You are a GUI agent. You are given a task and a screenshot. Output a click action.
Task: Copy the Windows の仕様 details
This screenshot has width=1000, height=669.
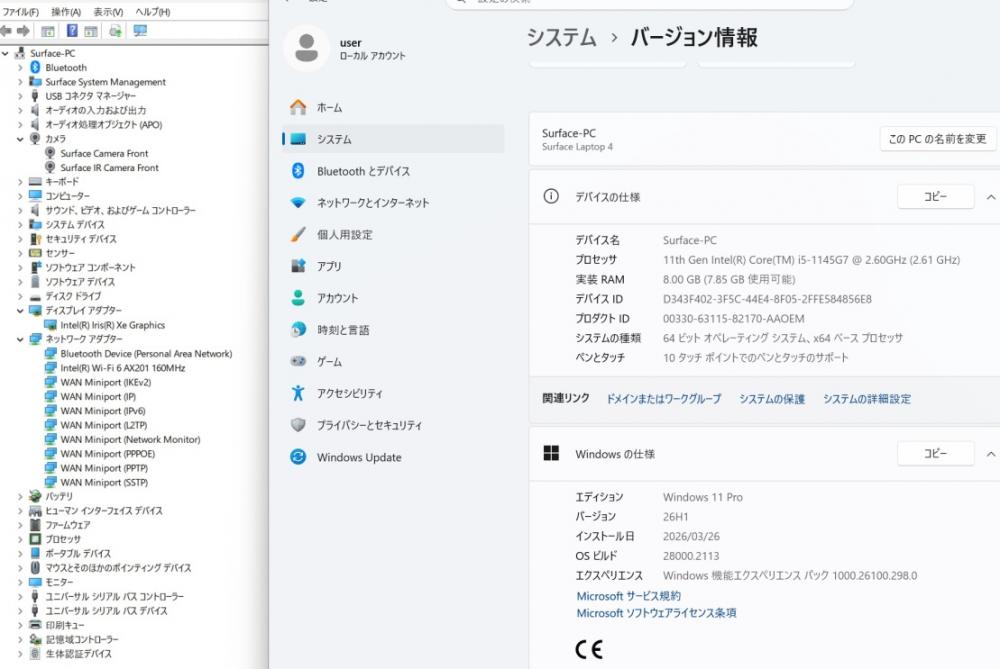[936, 453]
